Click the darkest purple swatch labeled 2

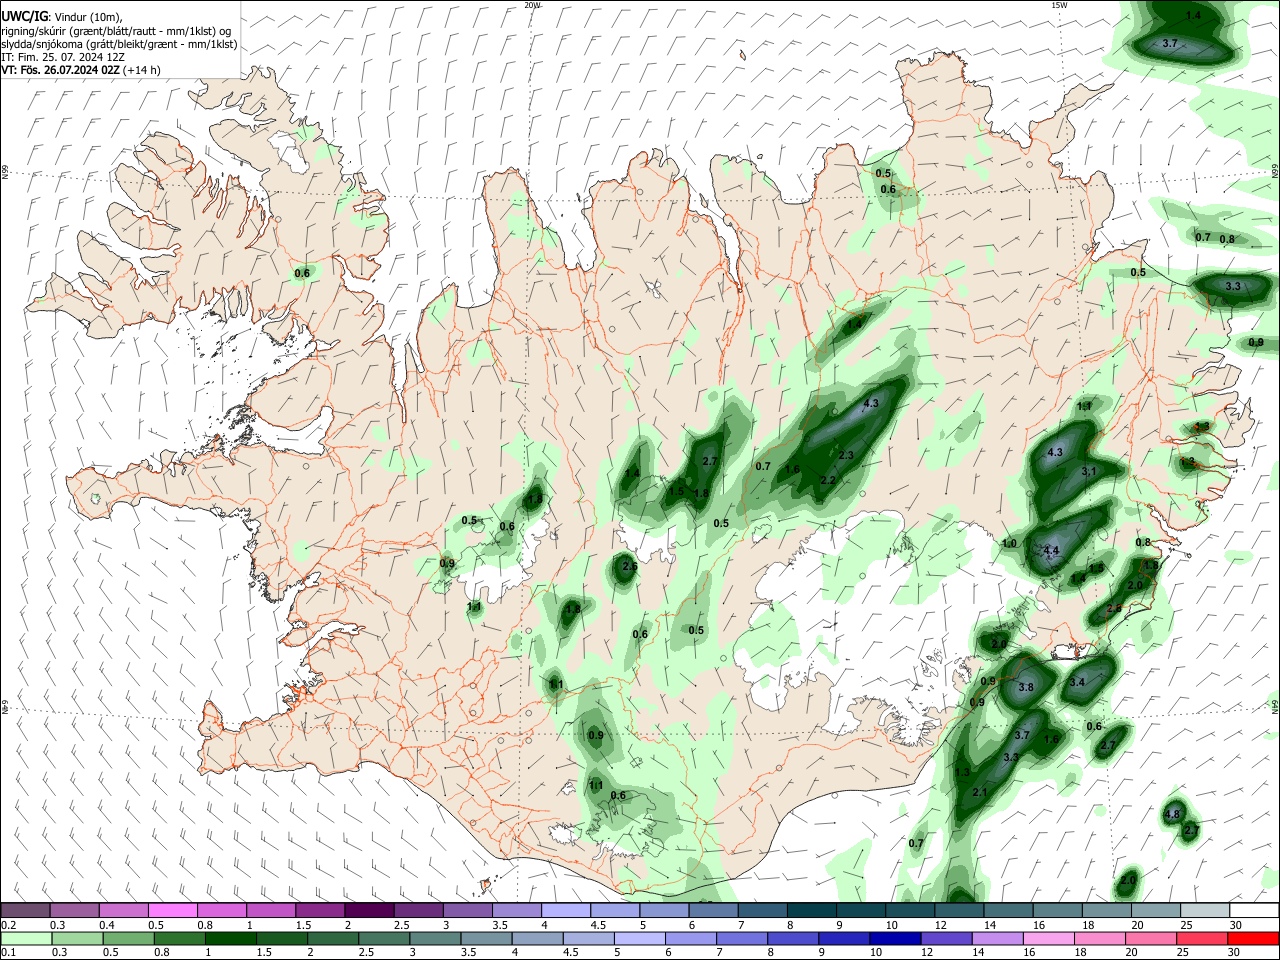pos(368,910)
